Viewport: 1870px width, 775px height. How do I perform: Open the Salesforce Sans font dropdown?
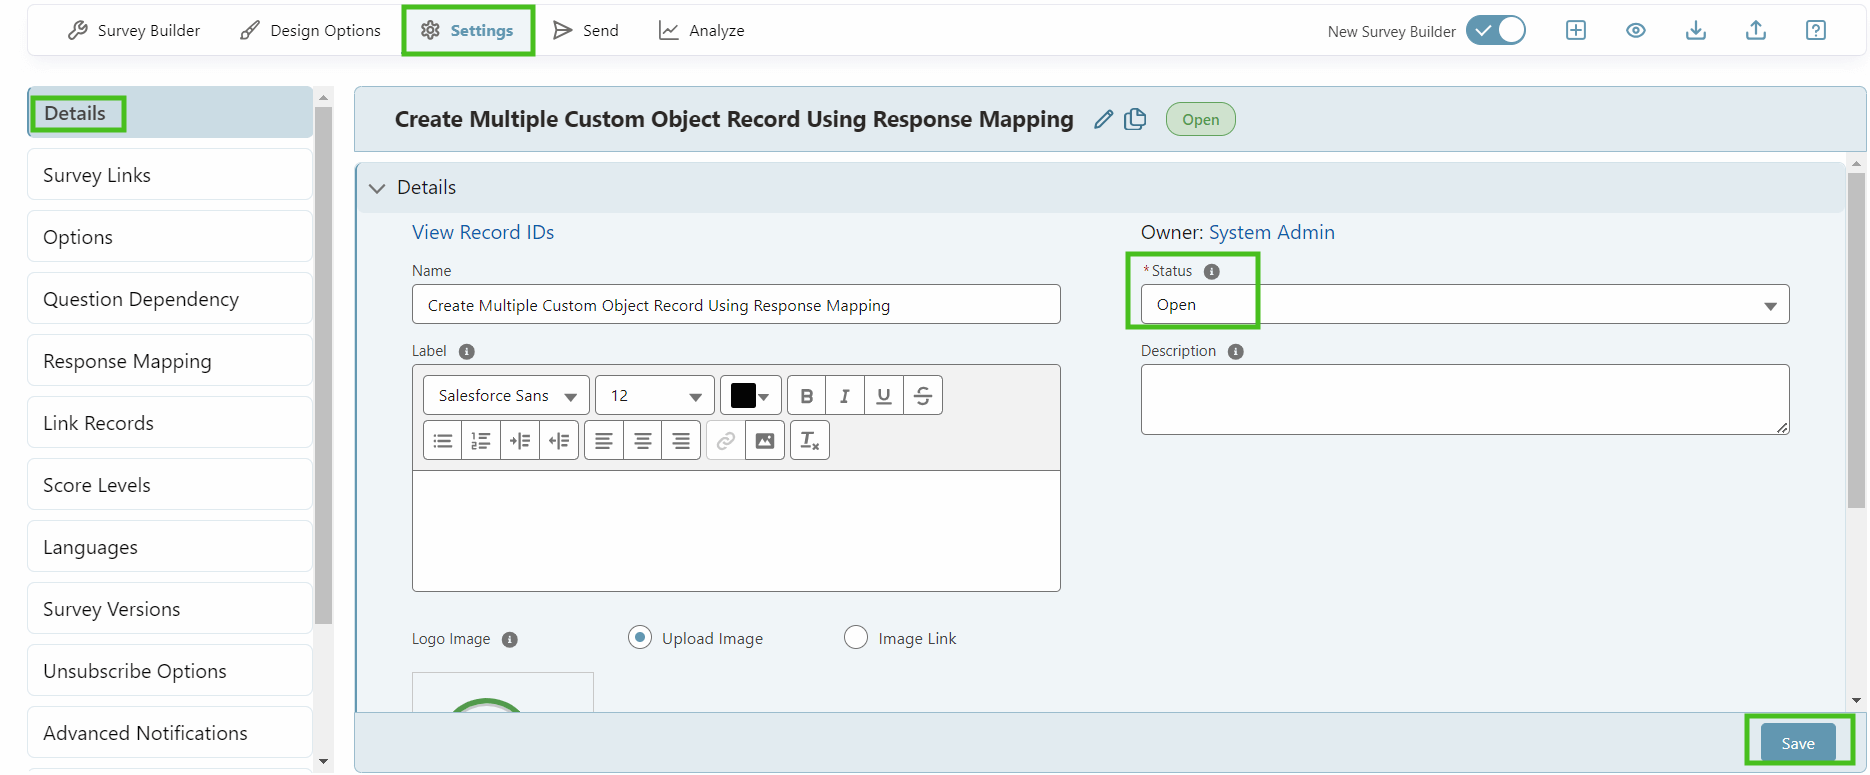point(506,396)
